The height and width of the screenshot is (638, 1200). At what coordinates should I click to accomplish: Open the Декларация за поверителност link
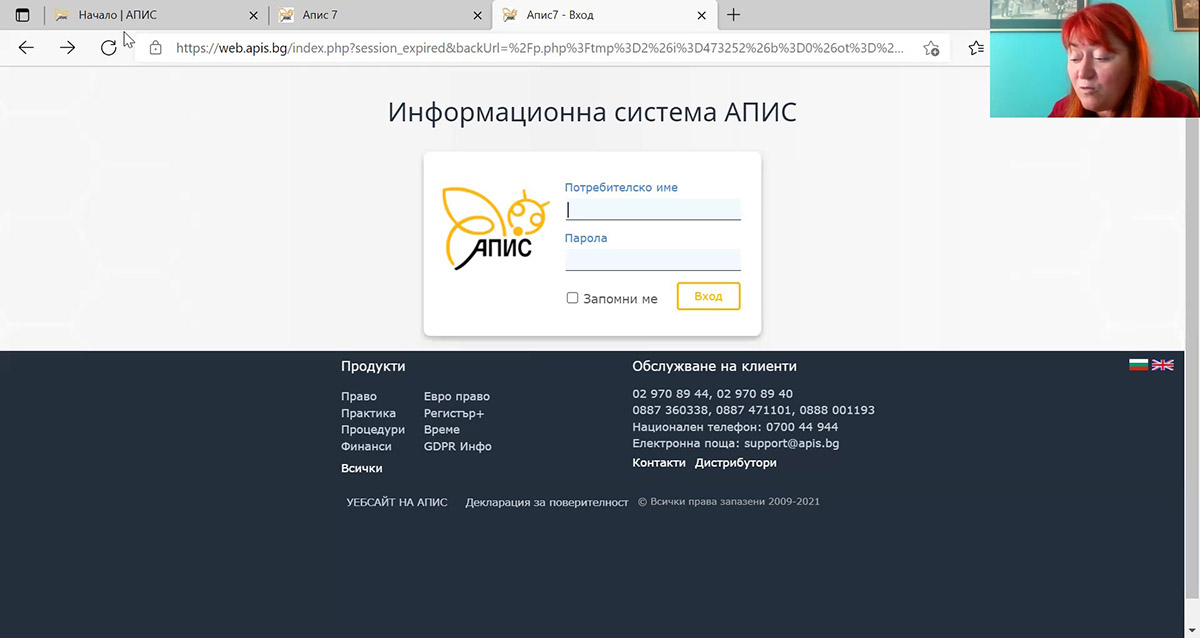[546, 502]
